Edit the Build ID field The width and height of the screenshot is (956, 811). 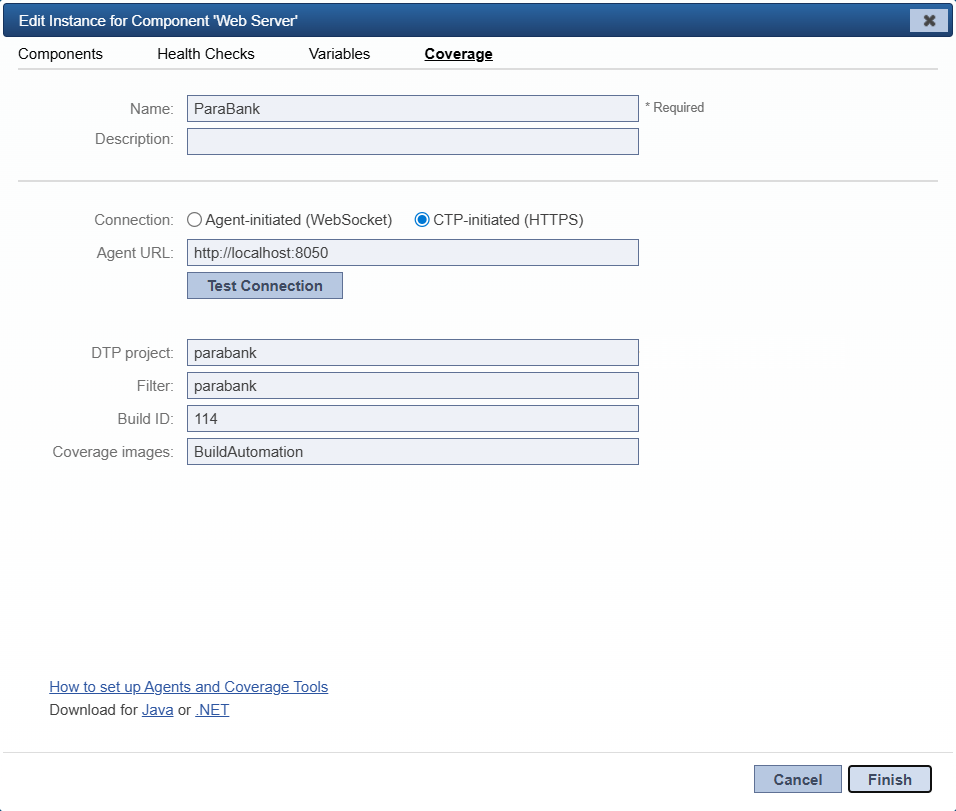point(413,418)
